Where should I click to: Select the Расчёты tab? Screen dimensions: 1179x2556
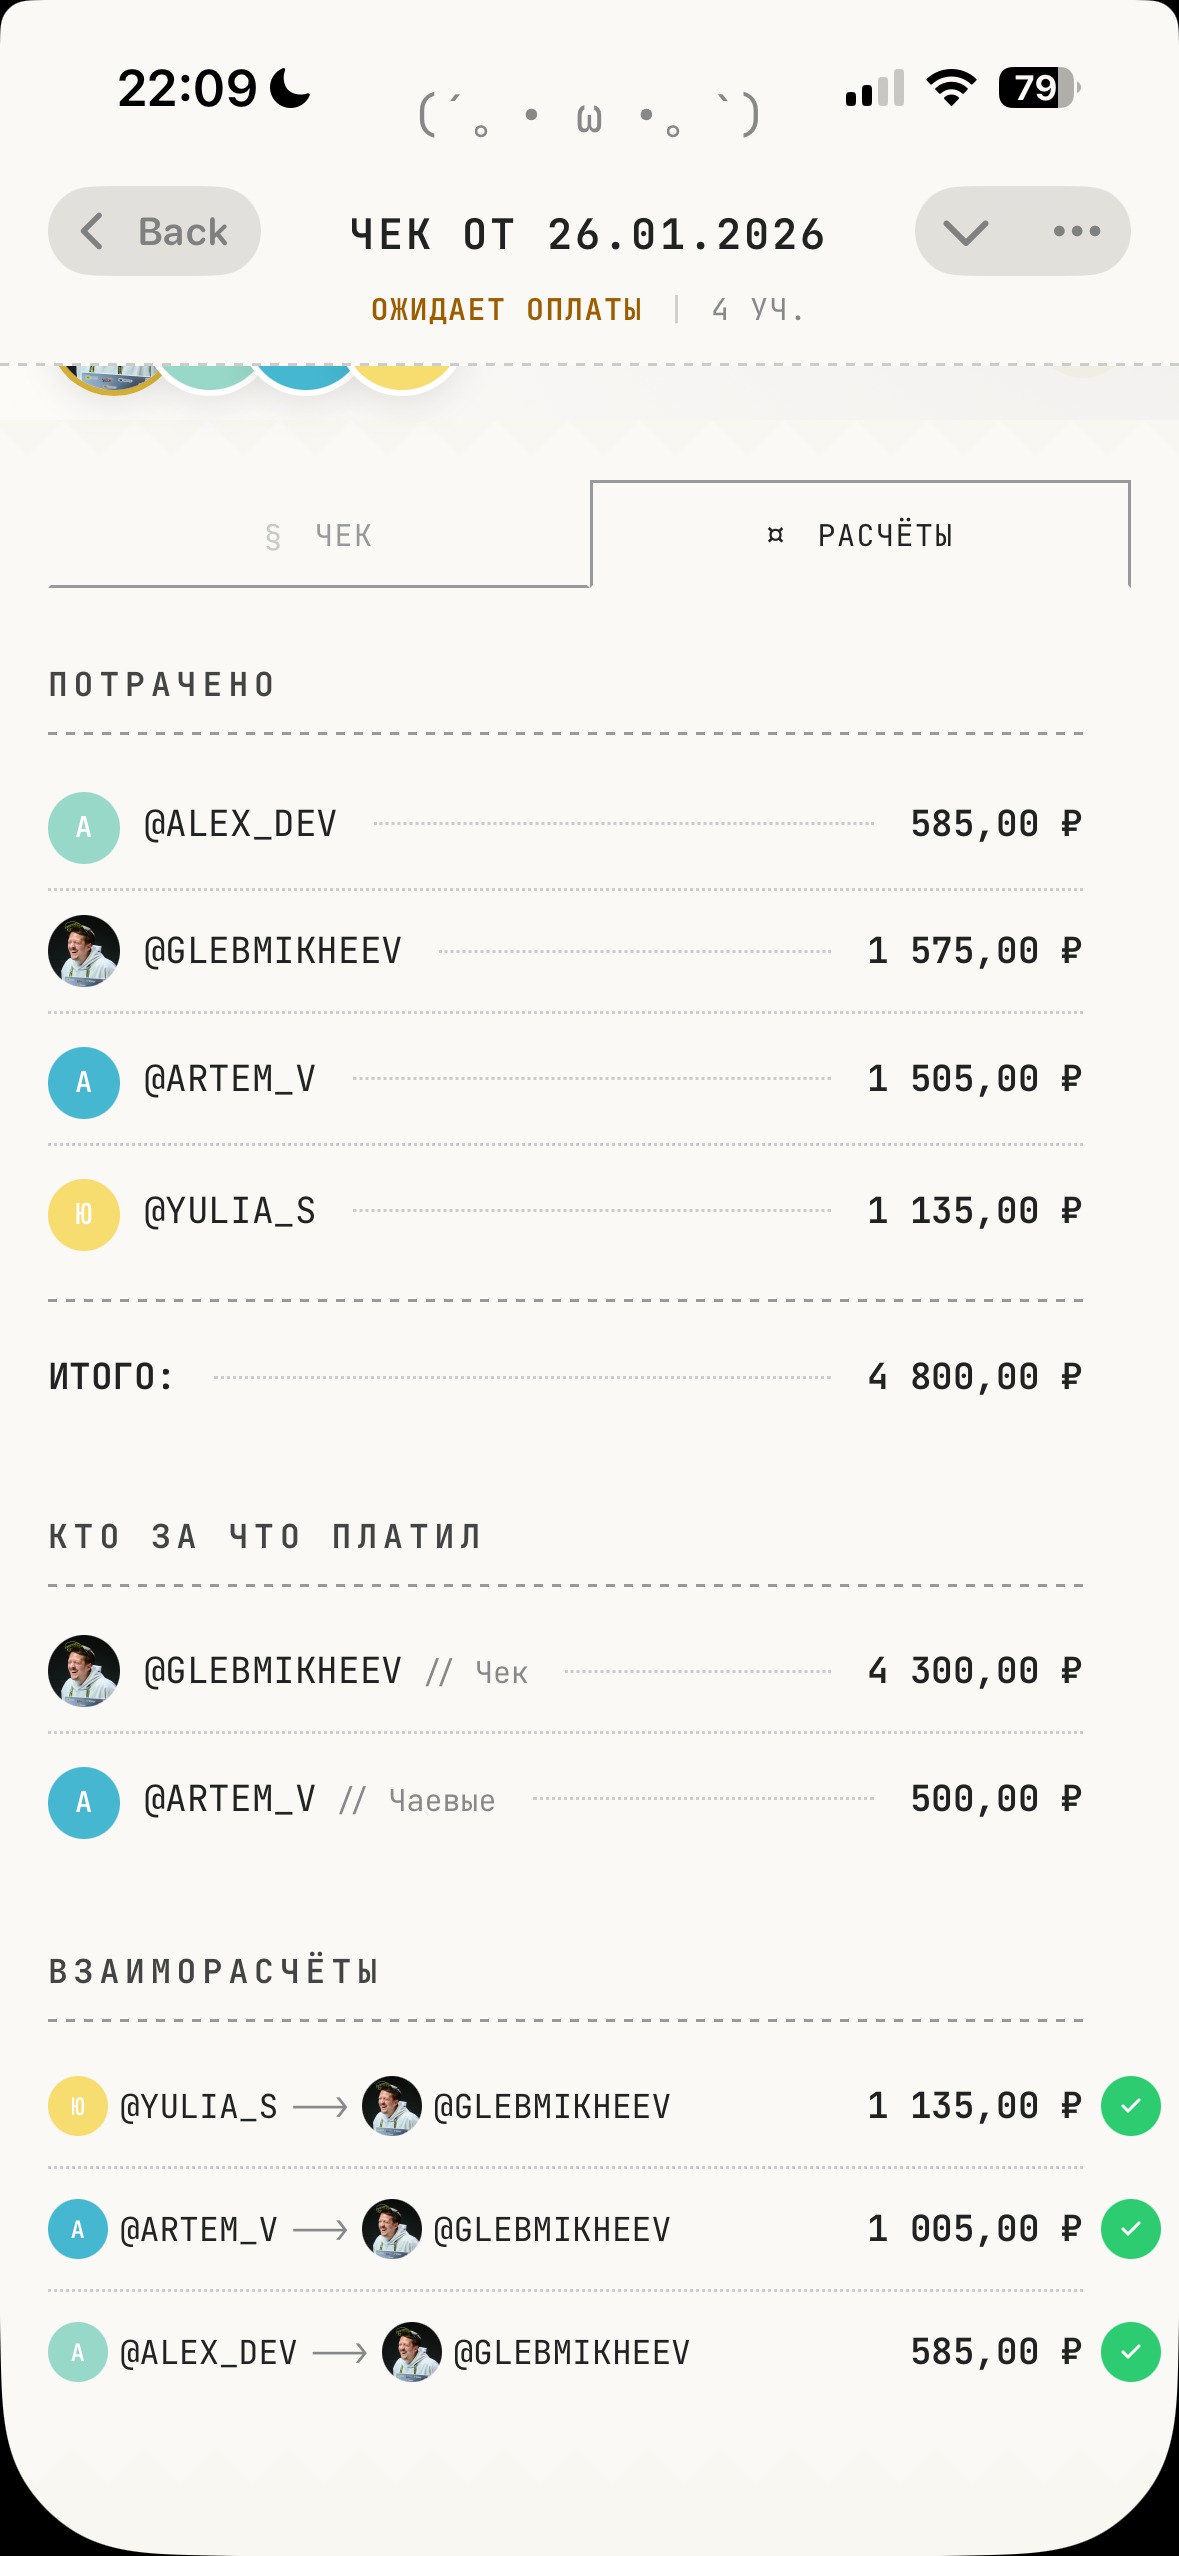click(861, 536)
